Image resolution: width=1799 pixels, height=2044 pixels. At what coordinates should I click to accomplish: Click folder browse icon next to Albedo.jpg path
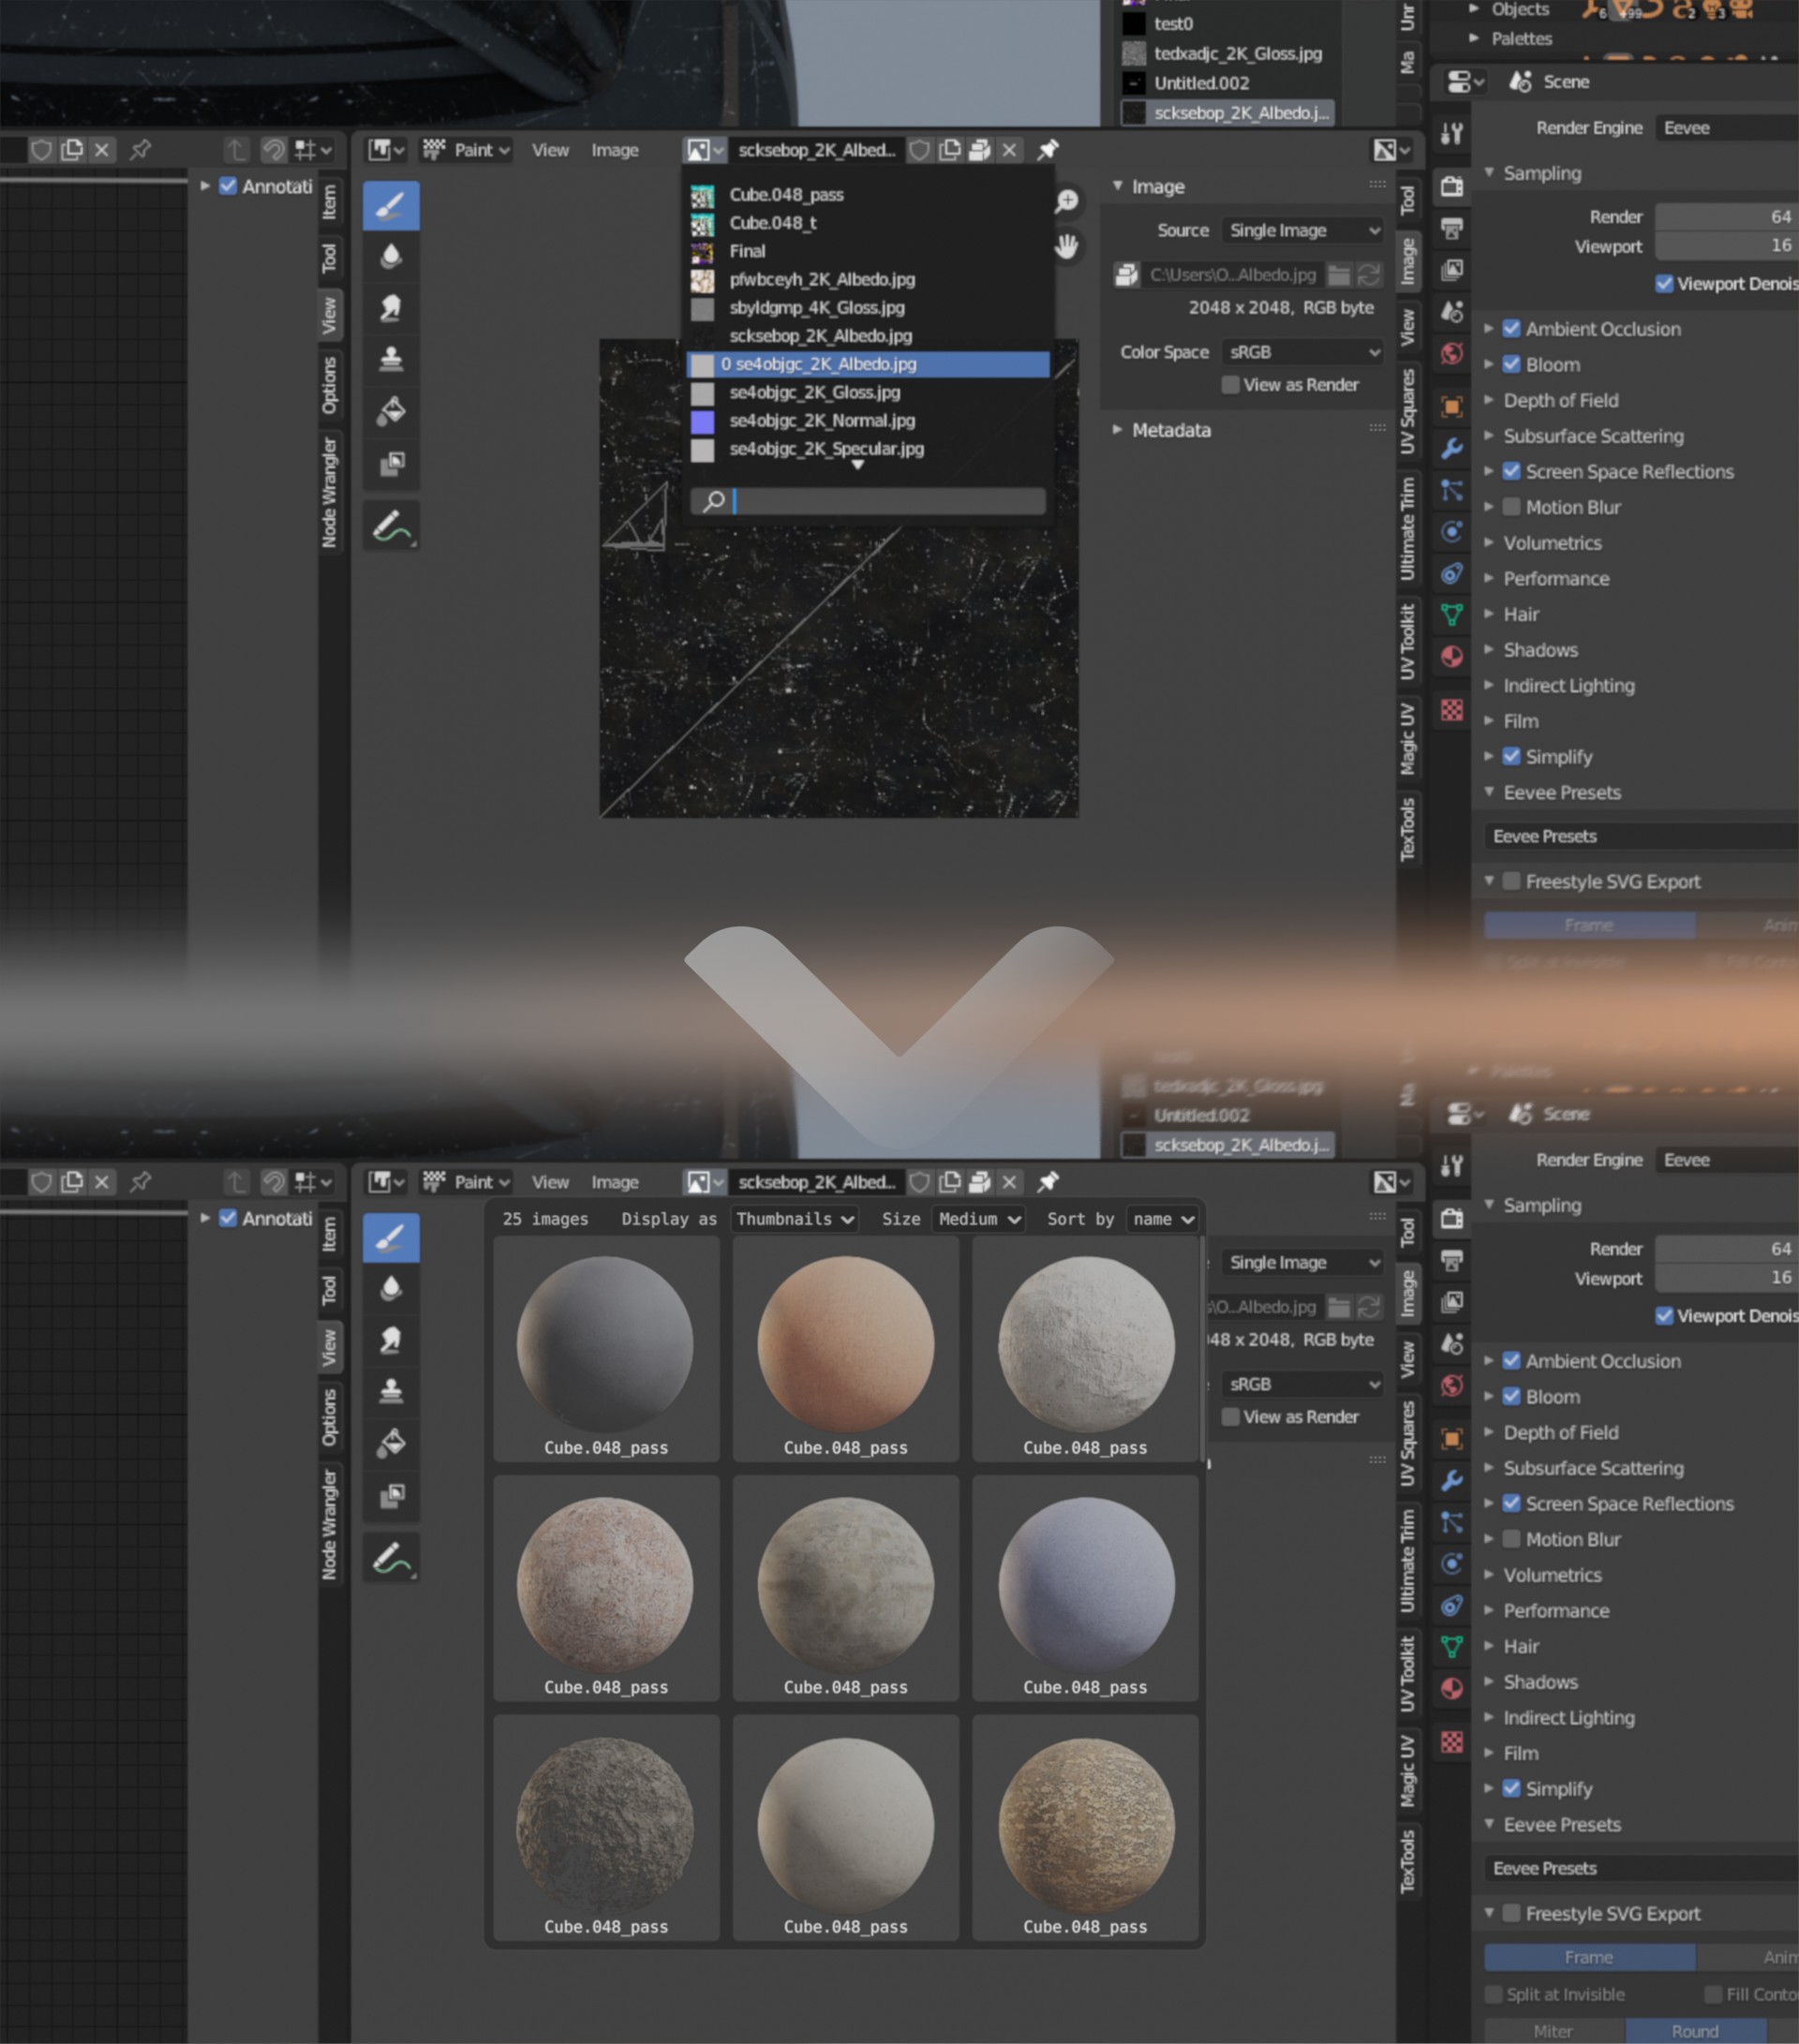[x=1339, y=274]
